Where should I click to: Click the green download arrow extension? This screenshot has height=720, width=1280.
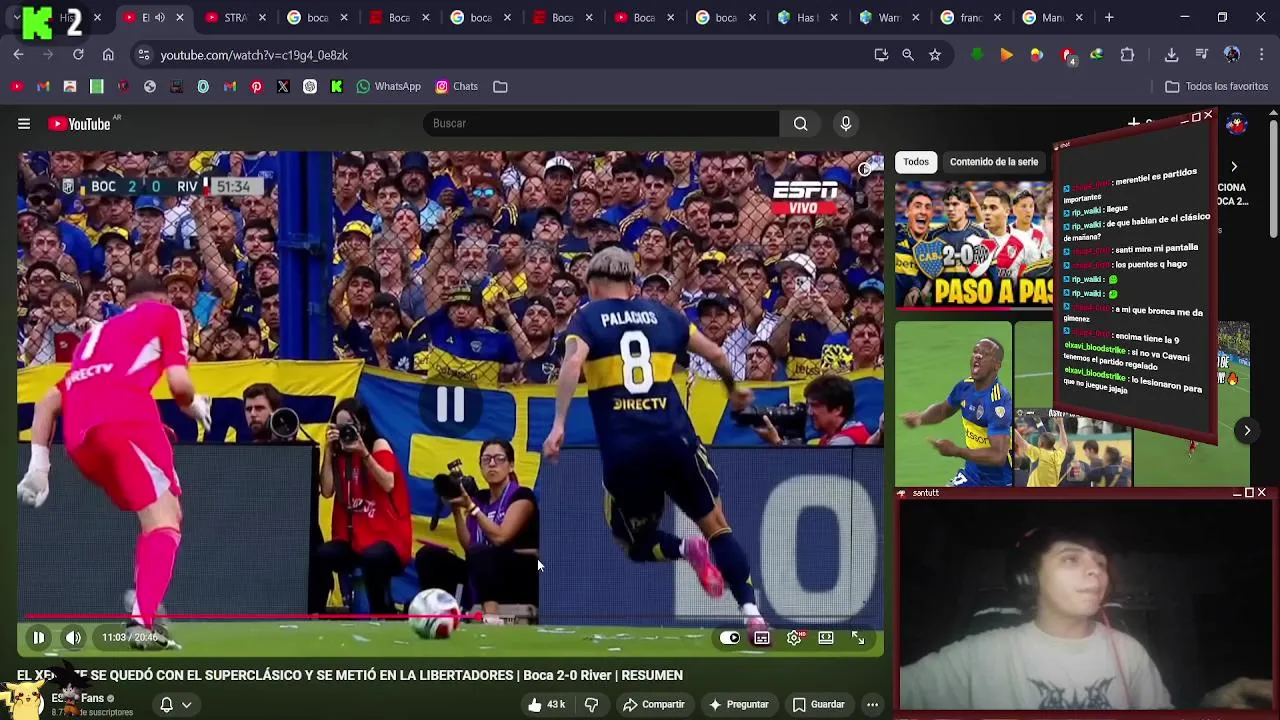pos(977,55)
